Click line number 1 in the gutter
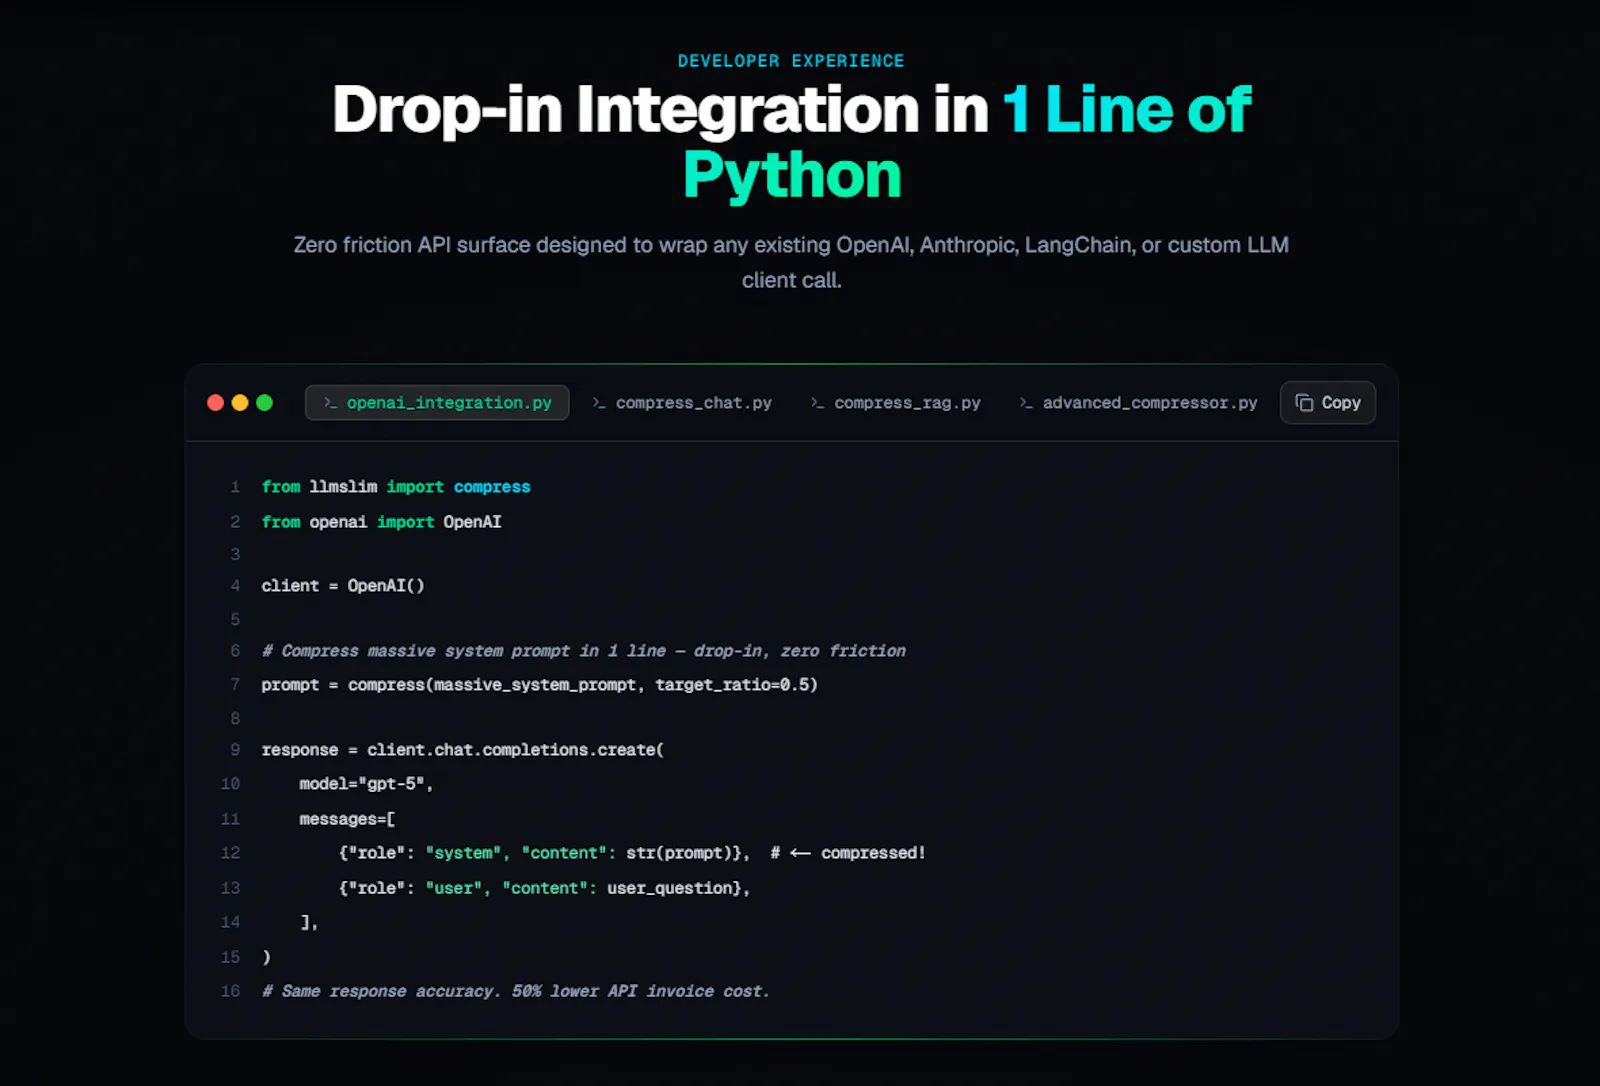This screenshot has height=1086, width=1600. [235, 487]
